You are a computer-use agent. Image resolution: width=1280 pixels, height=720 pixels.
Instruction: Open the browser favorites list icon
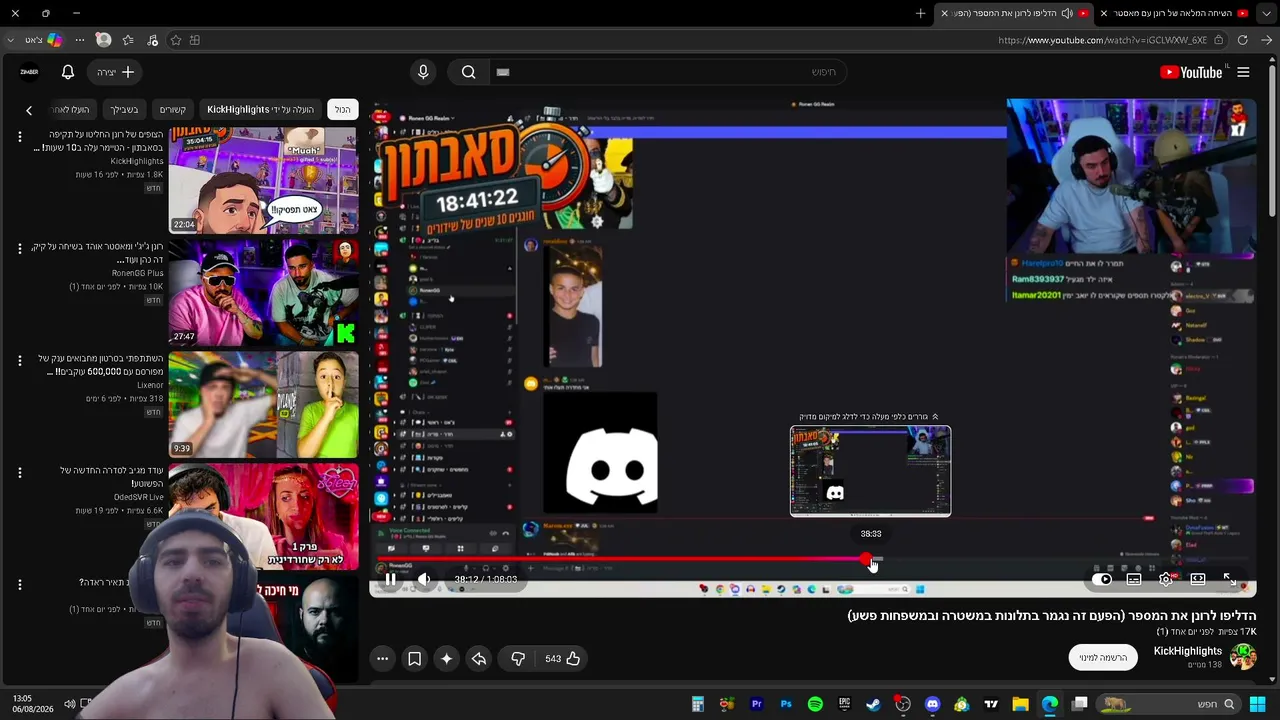128,40
